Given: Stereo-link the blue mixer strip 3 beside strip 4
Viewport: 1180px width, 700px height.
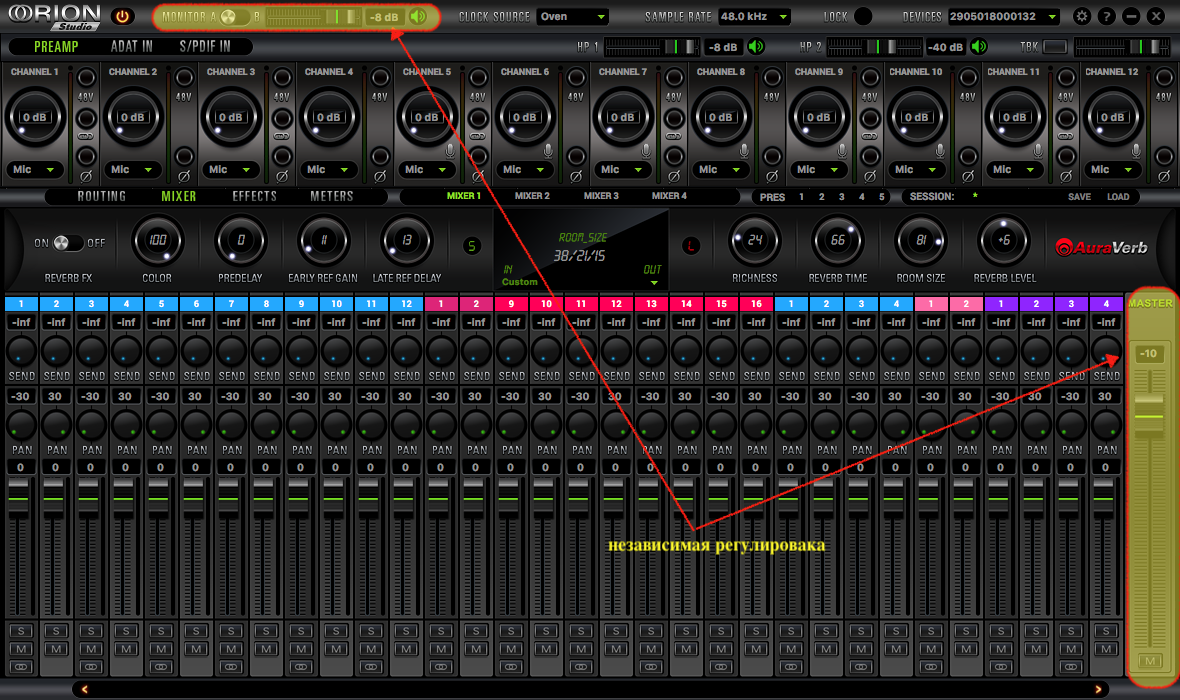Looking at the screenshot, I should [x=91, y=667].
